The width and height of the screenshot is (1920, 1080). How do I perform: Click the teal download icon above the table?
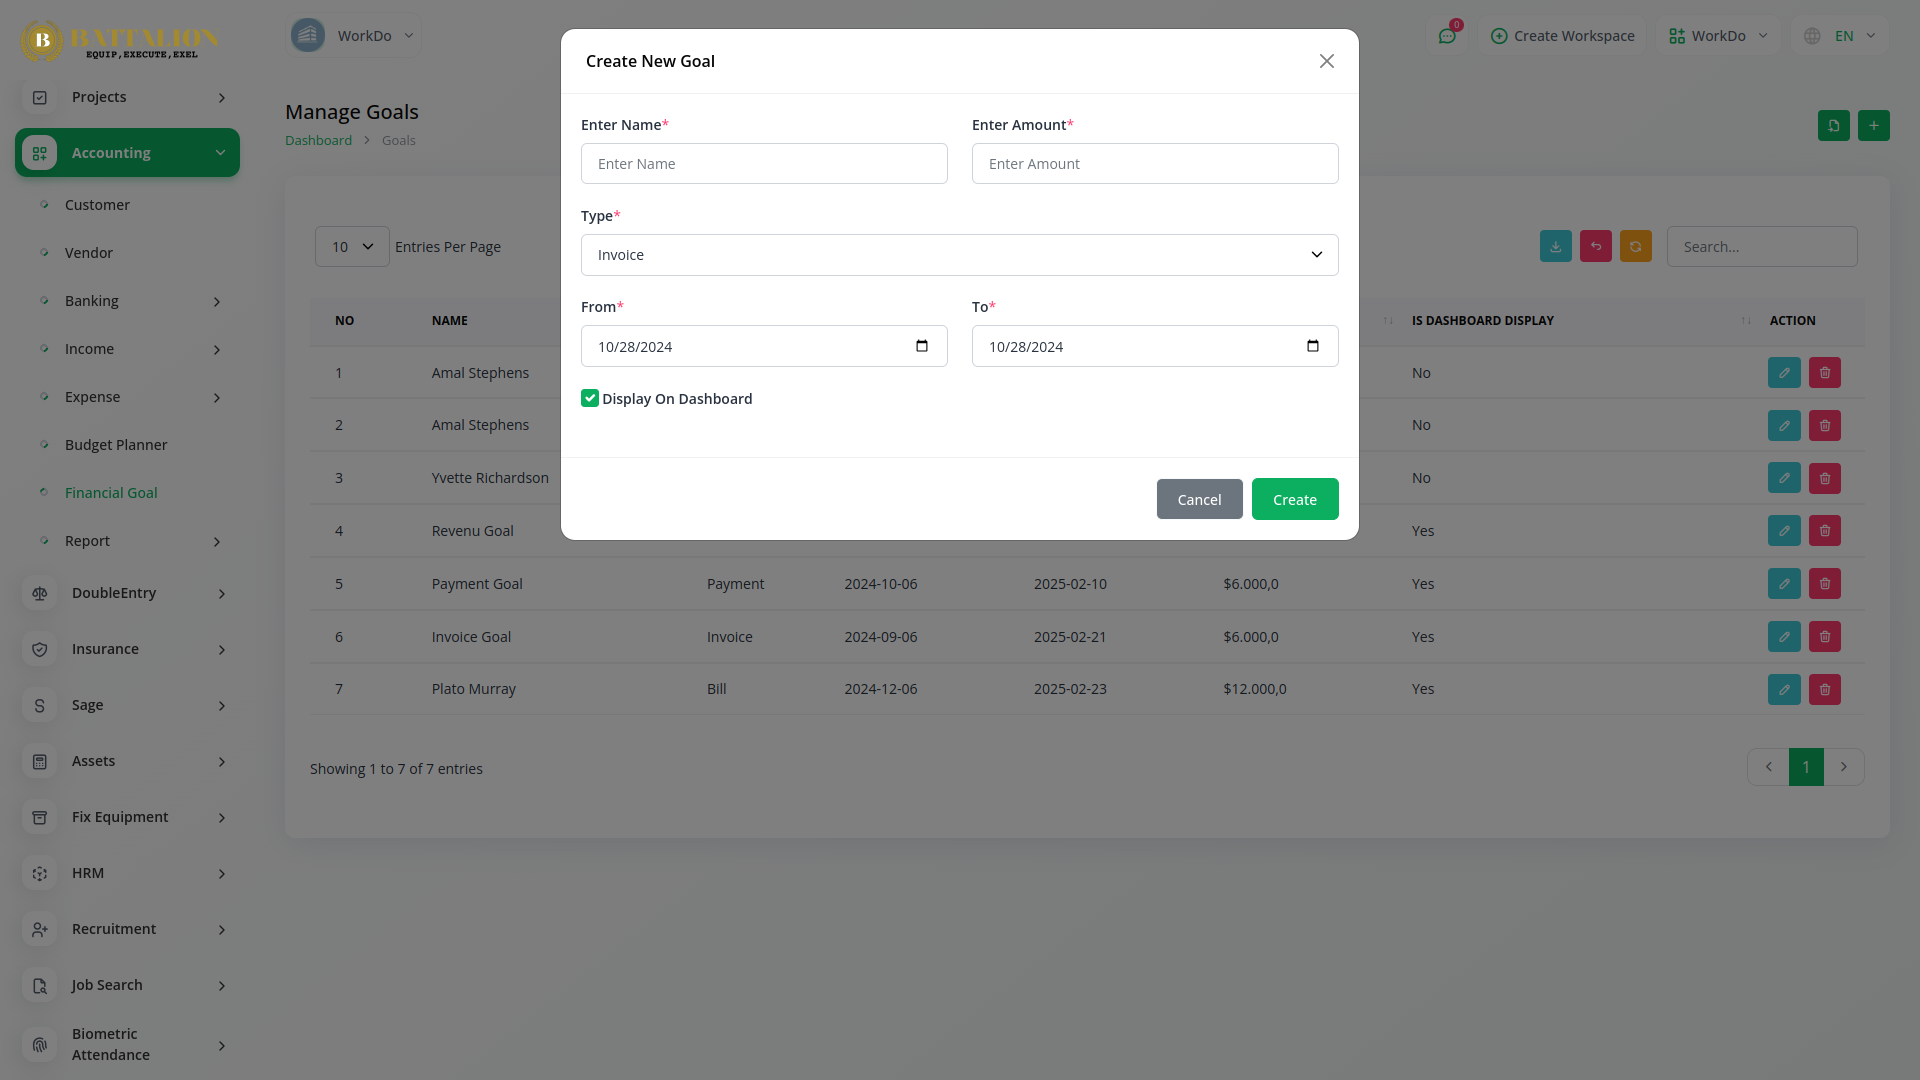click(x=1555, y=247)
